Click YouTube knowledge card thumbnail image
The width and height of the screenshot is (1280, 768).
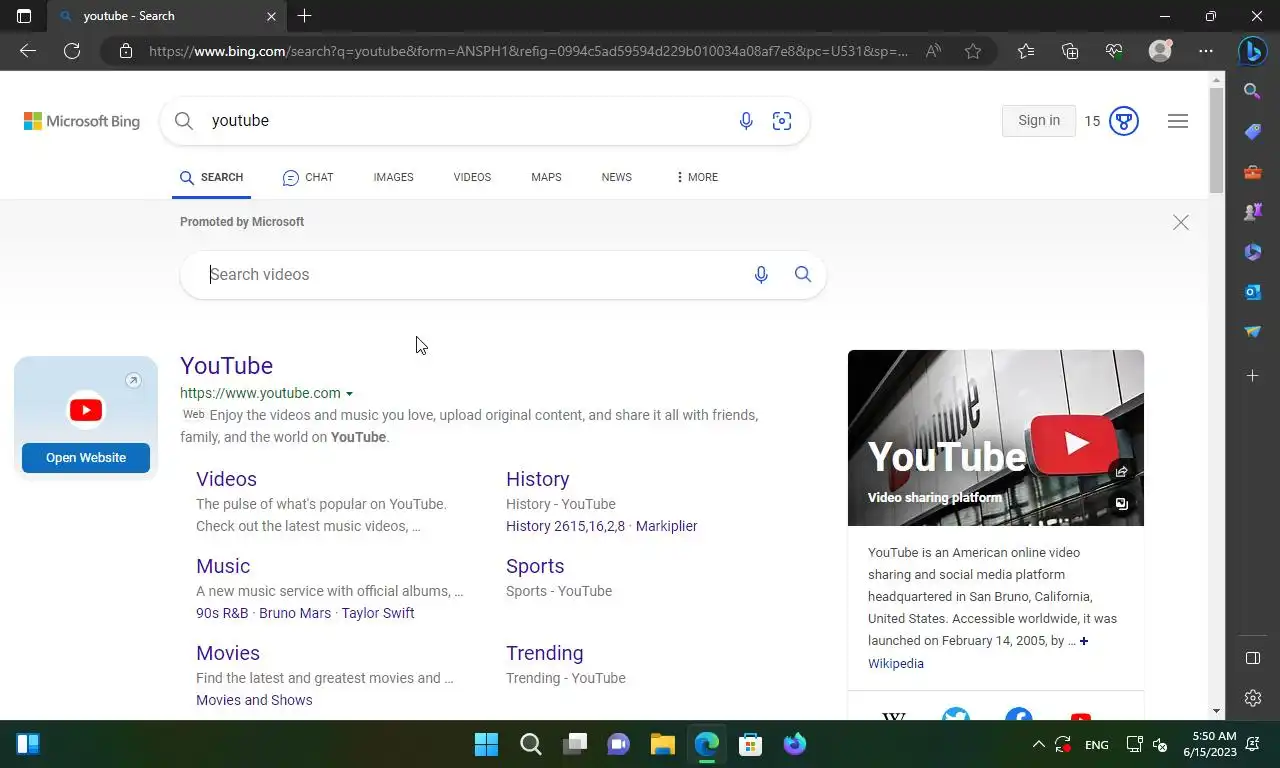pyautogui.click(x=995, y=438)
